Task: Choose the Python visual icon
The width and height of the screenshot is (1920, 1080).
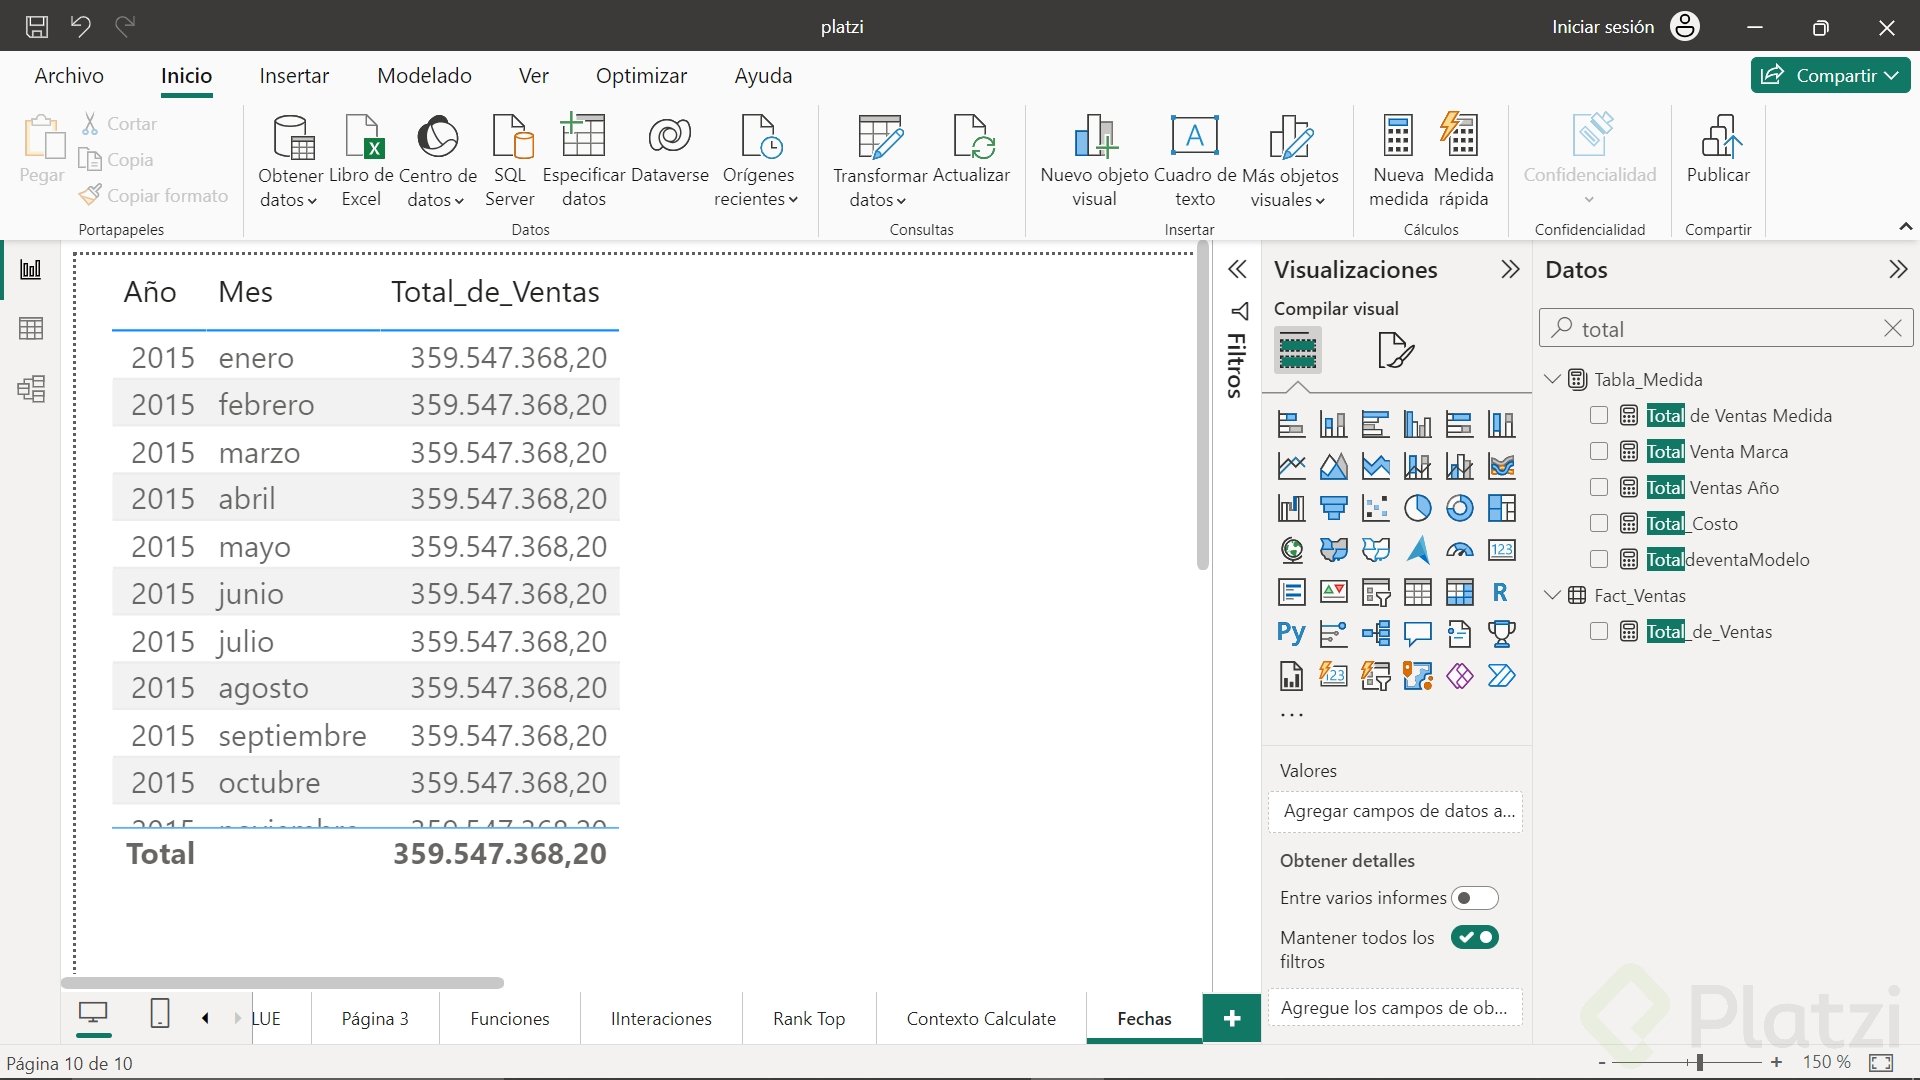Action: 1291,633
